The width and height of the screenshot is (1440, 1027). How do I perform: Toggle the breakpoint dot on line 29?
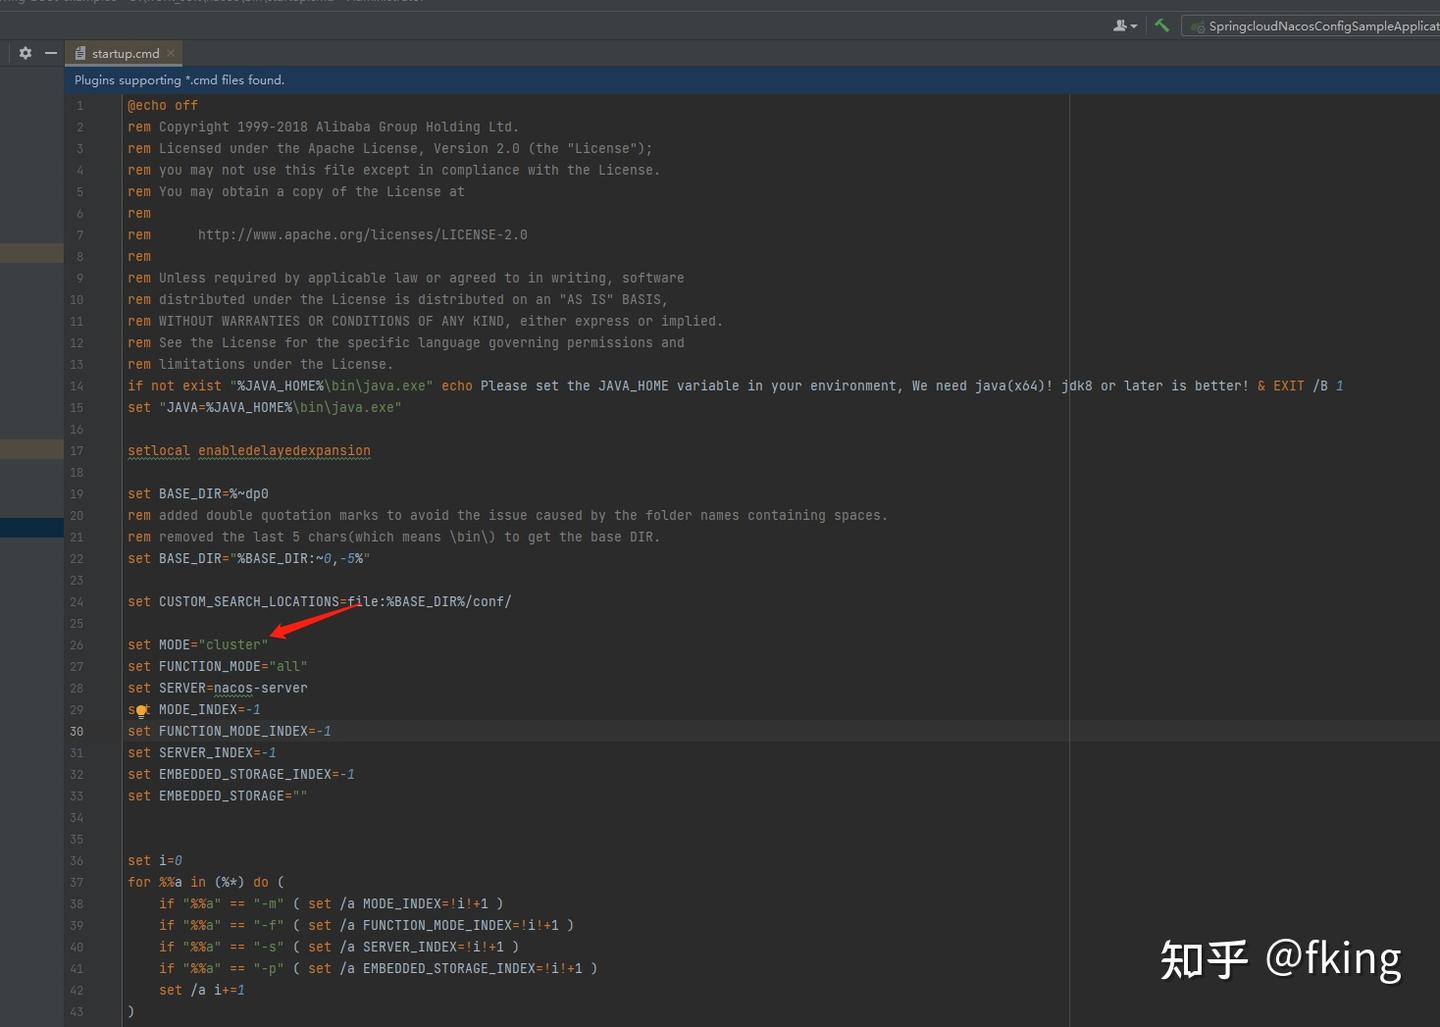click(x=141, y=710)
